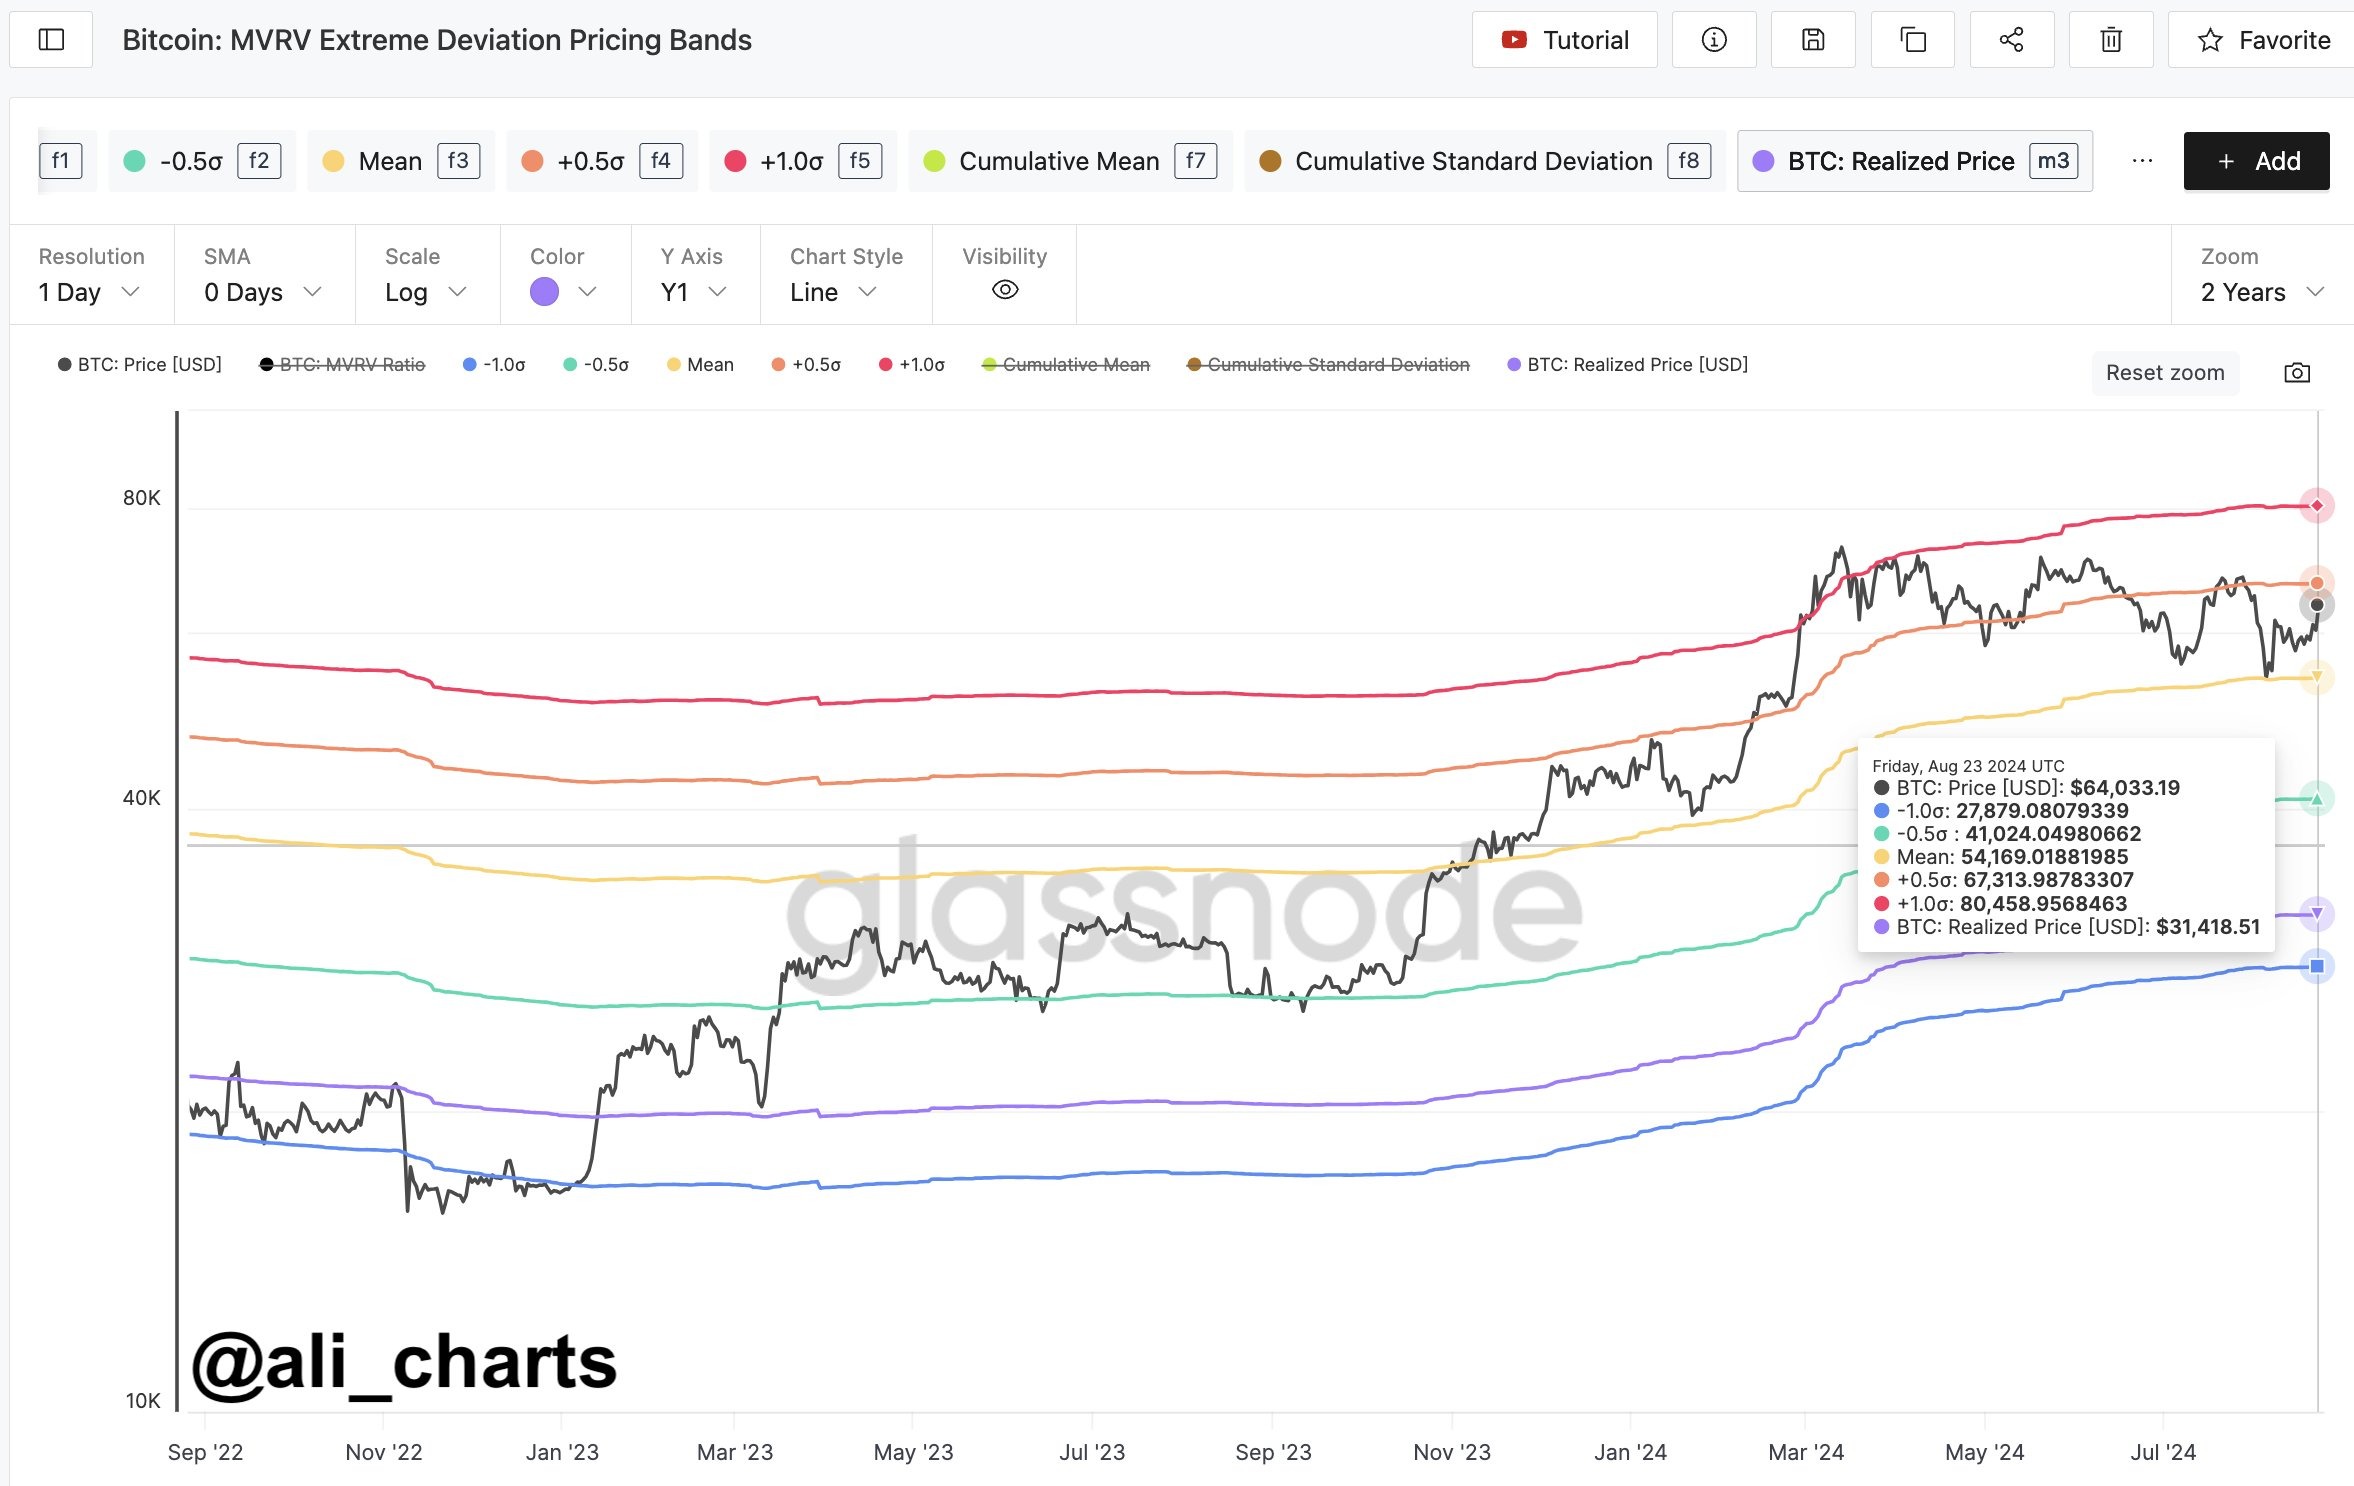
Task: Click the Add metric button
Action: [2256, 161]
